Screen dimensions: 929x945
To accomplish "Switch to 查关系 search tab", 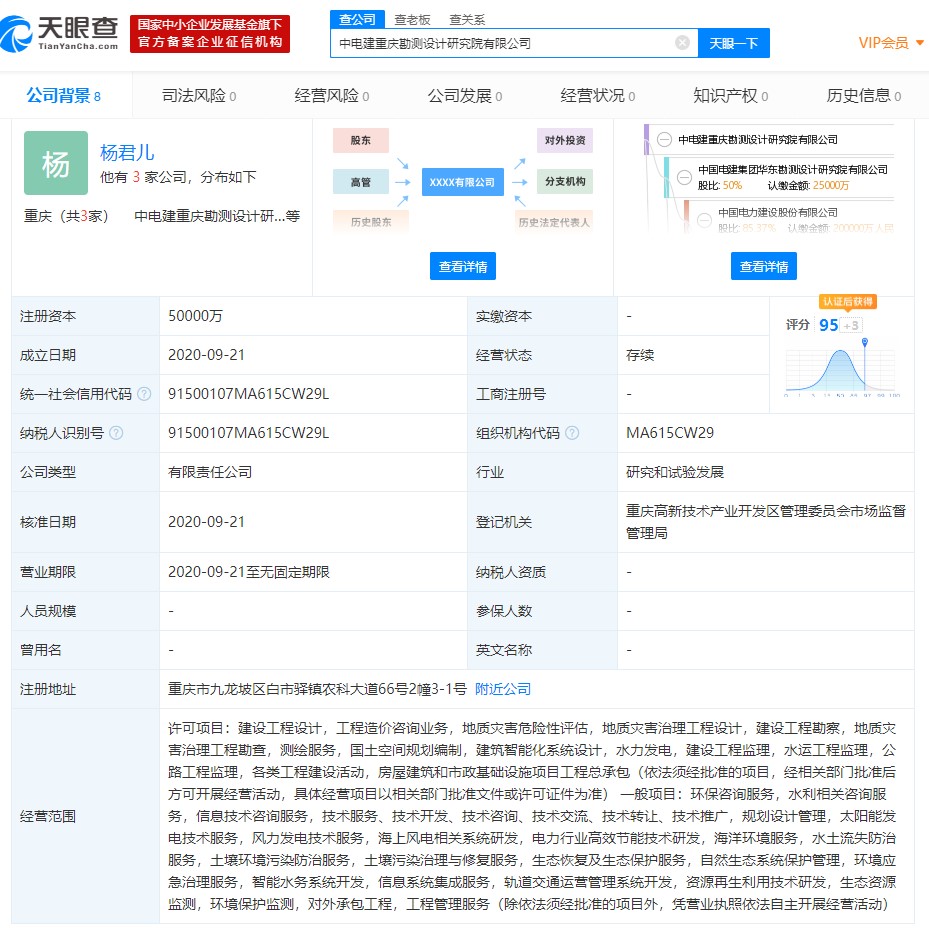I will point(467,20).
